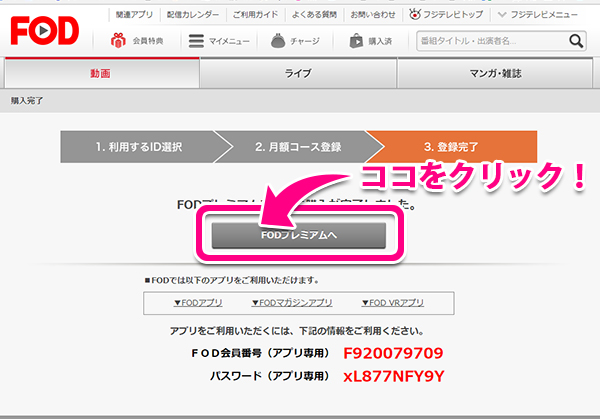The width and height of the screenshot is (600, 419).
Task: Open お問い合わせ link
Action: click(373, 15)
